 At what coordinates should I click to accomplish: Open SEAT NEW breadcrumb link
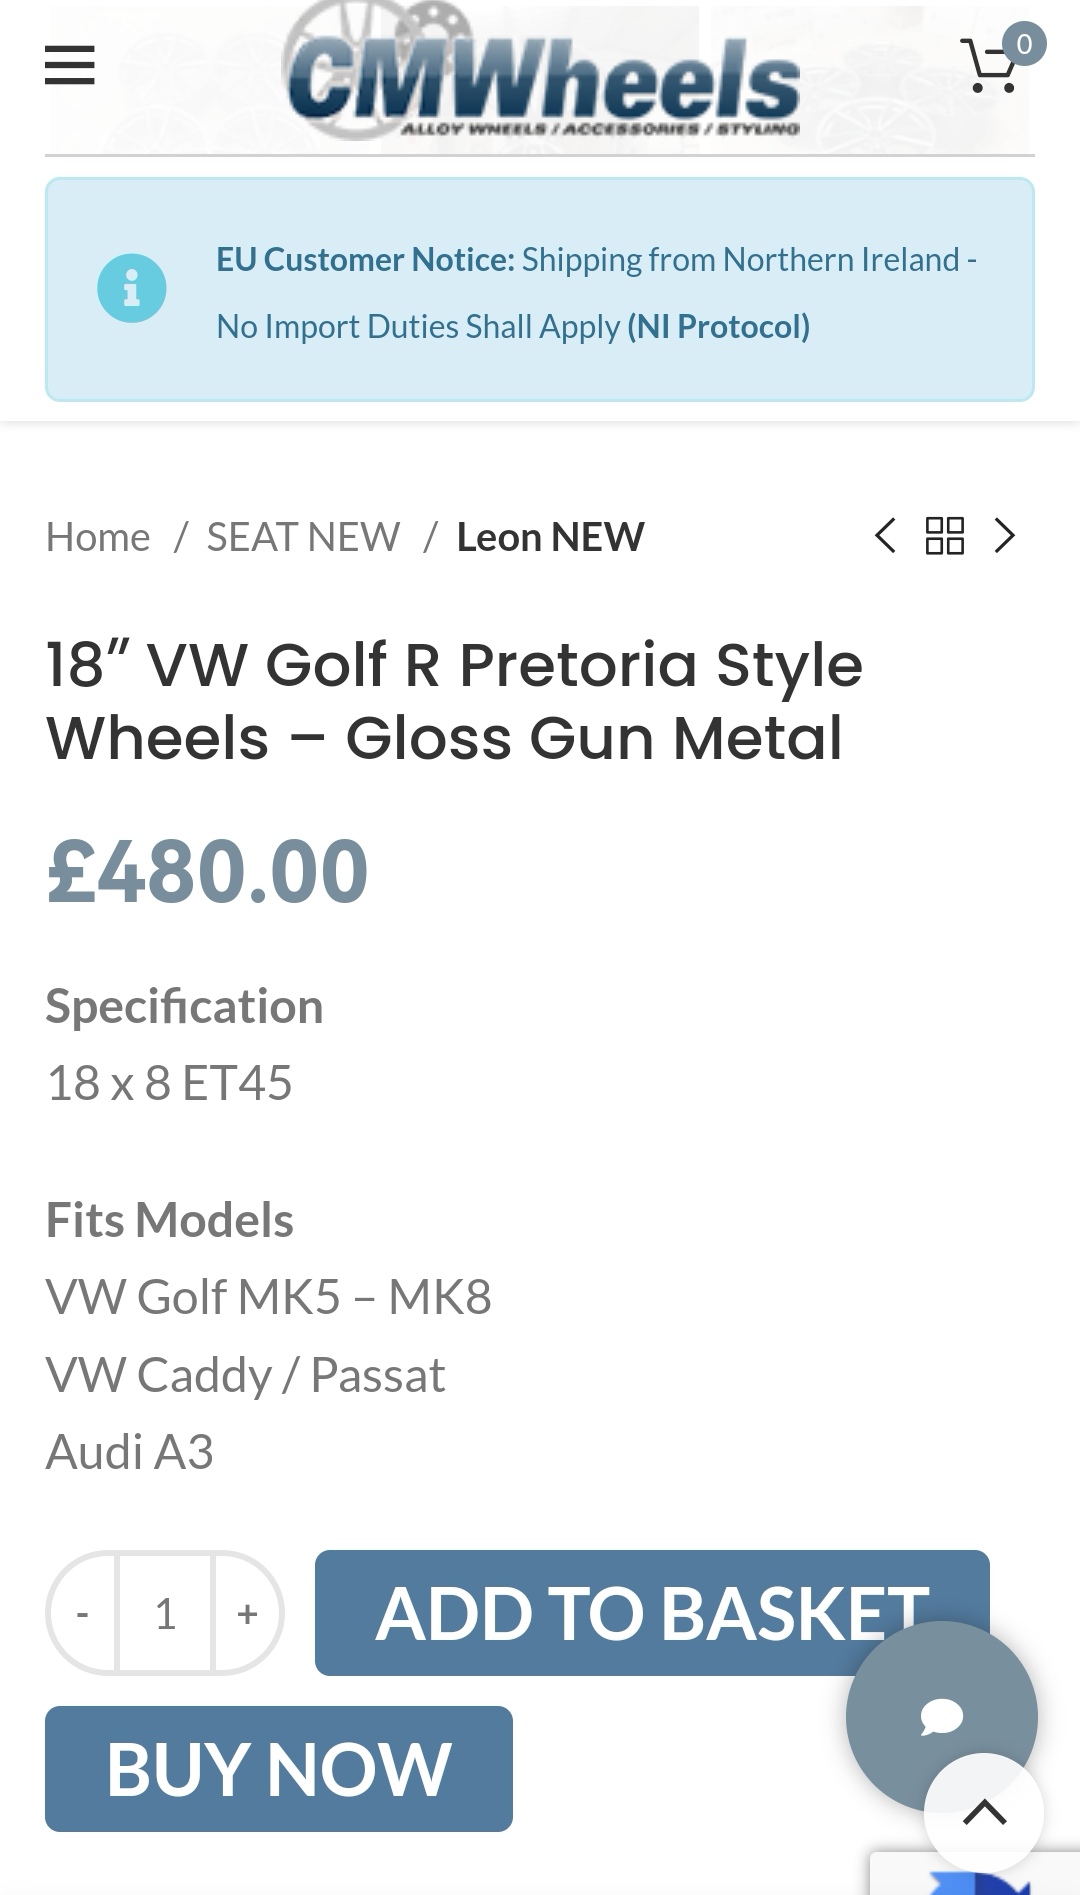pos(303,537)
